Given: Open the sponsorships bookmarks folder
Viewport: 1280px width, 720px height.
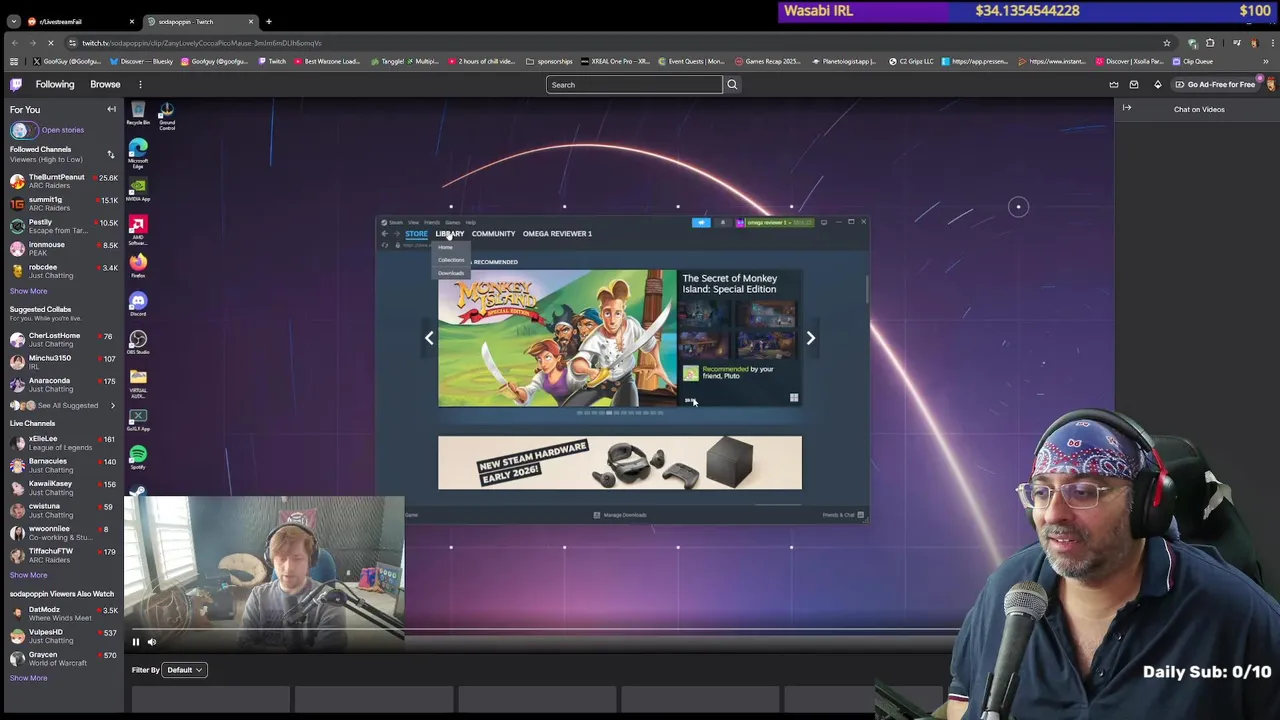Looking at the screenshot, I should tap(550, 61).
